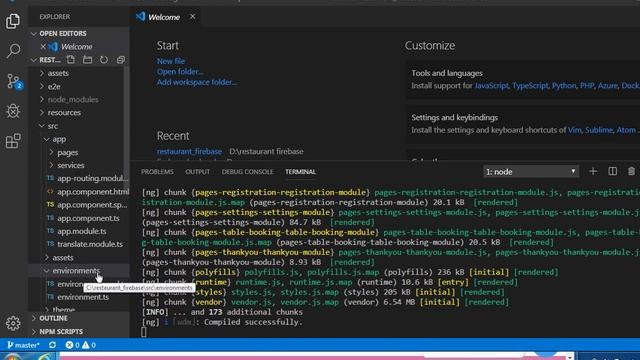This screenshot has height=360, width=640.
Task: Click the JavaScript language support link
Action: click(x=491, y=85)
